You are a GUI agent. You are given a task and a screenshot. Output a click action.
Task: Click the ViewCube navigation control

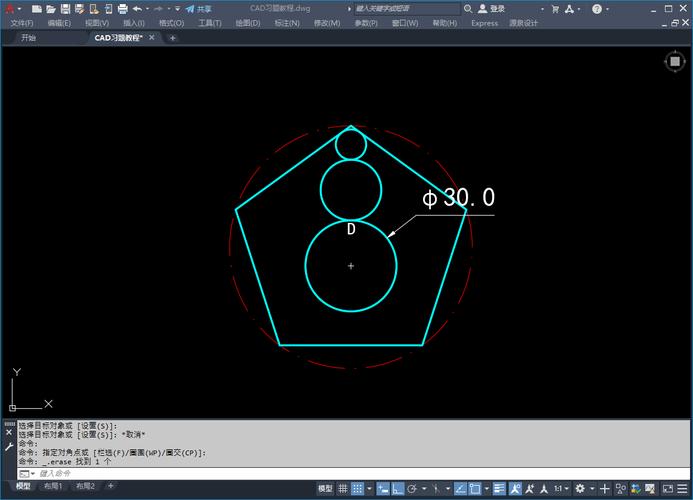tap(674, 61)
